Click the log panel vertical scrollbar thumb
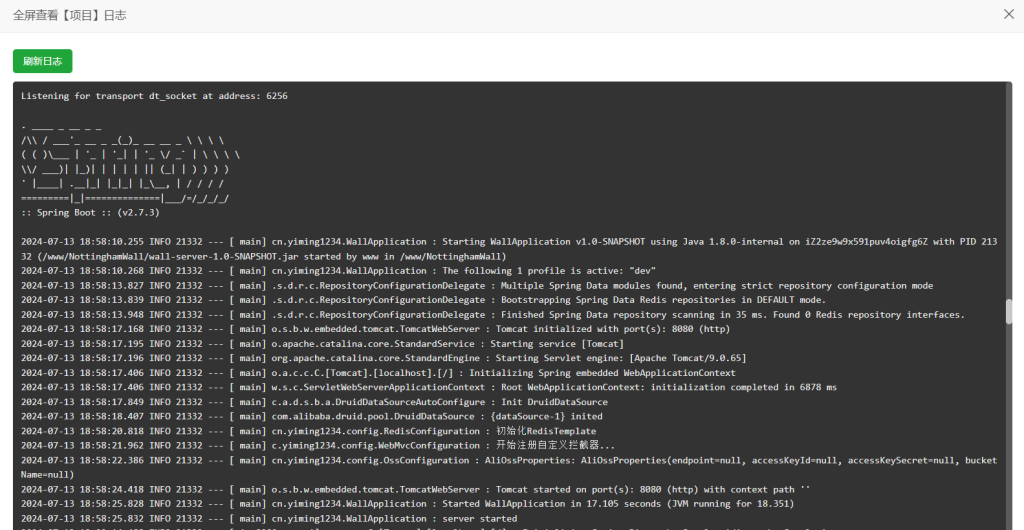The height and width of the screenshot is (530, 1024). point(1009,311)
